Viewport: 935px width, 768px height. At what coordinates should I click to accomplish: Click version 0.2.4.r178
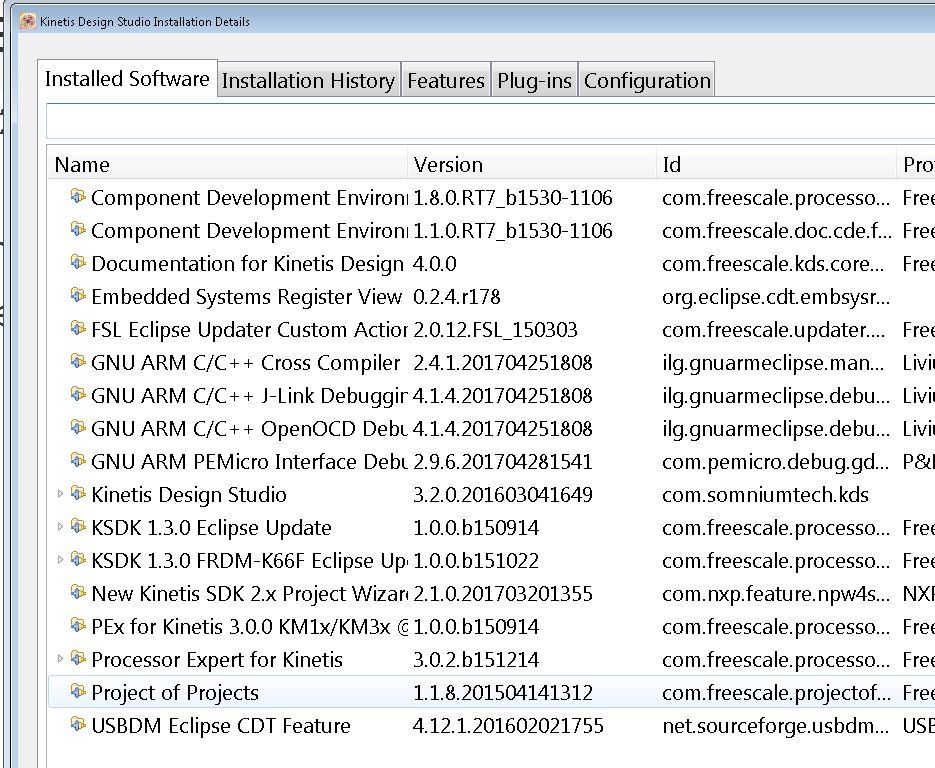click(456, 296)
